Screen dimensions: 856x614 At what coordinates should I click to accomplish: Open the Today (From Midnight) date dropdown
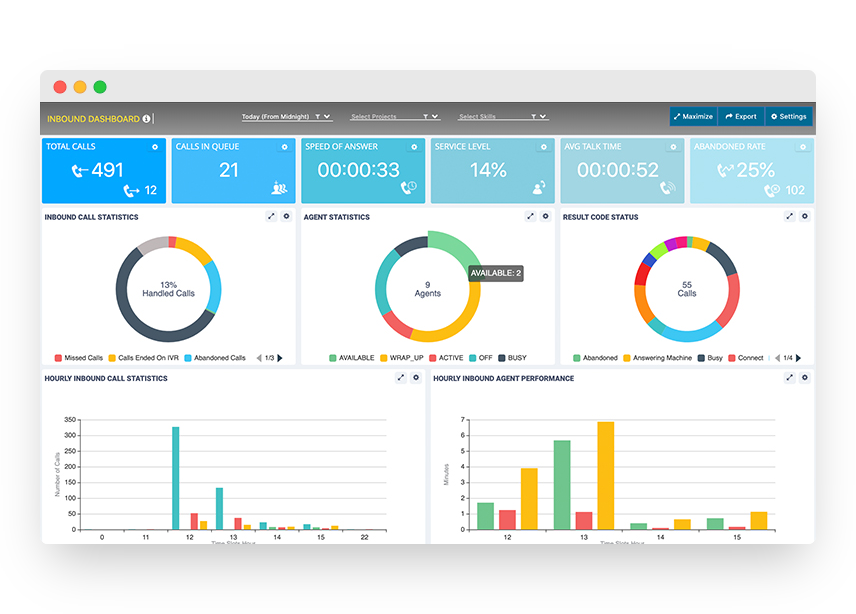pos(287,116)
